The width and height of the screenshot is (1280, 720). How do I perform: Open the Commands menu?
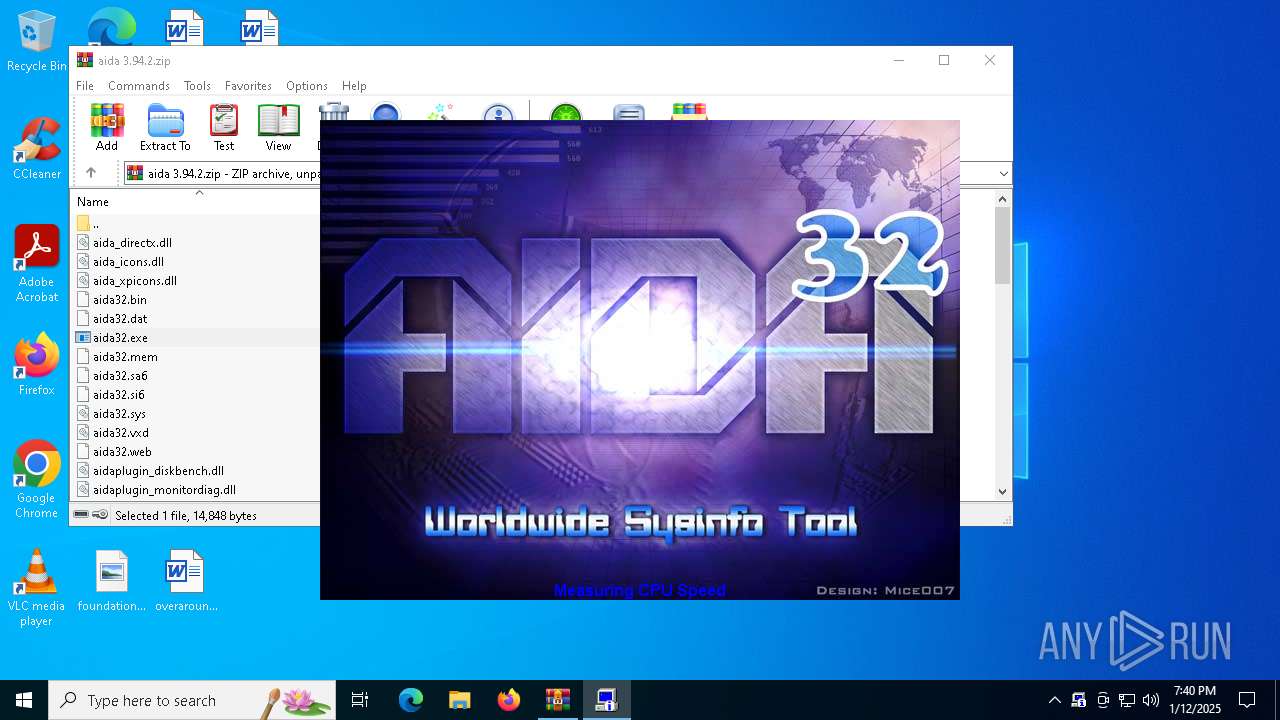point(139,86)
